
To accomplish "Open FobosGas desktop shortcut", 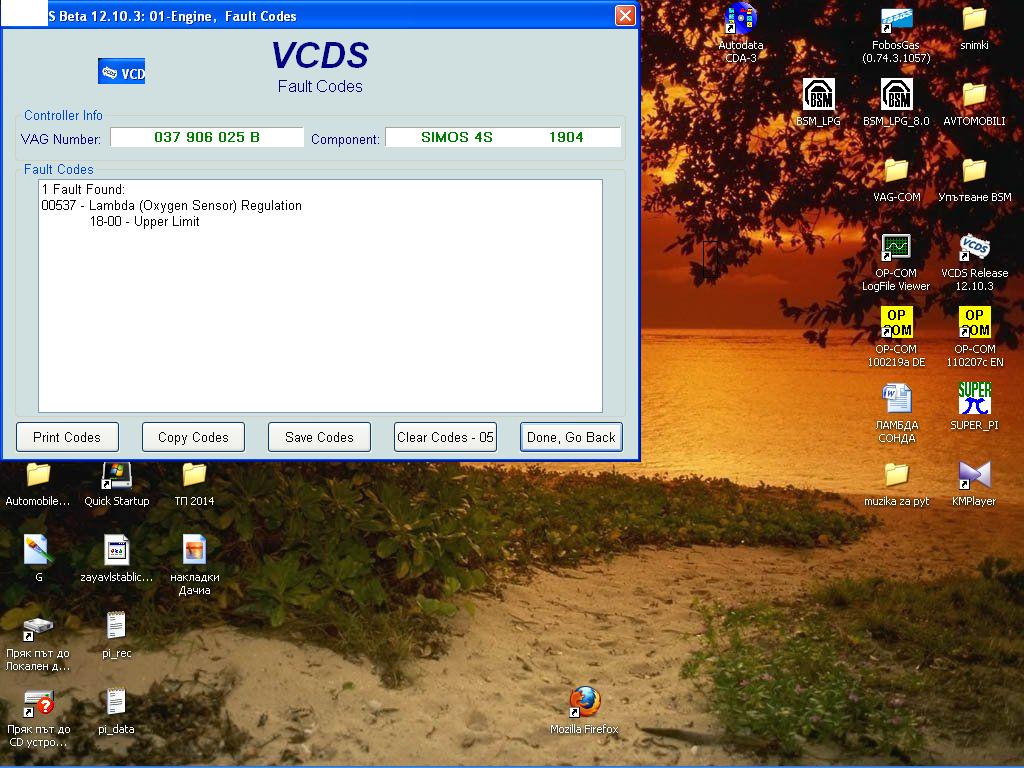I will pos(896,20).
